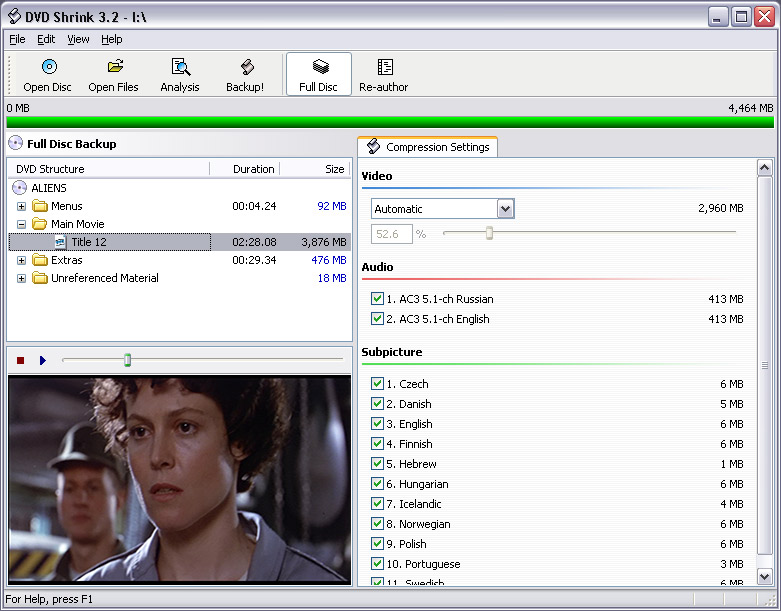Click the Title 12 video icon
The image size is (781, 611).
[60, 242]
